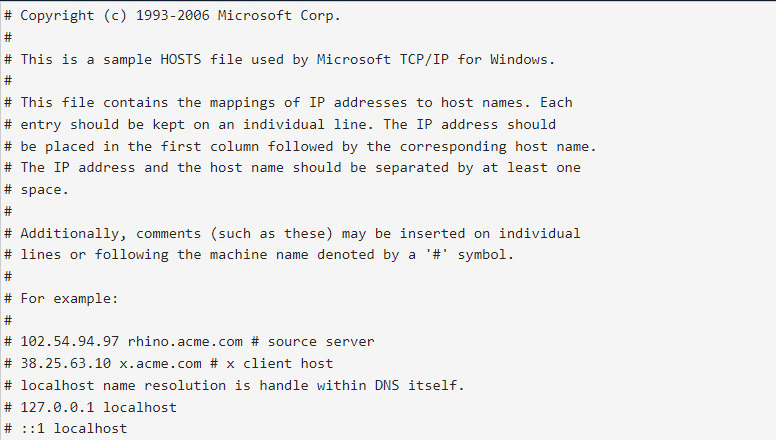Click "individual line" in entry sentence
This screenshot has height=440, width=776.
(x=308, y=124)
